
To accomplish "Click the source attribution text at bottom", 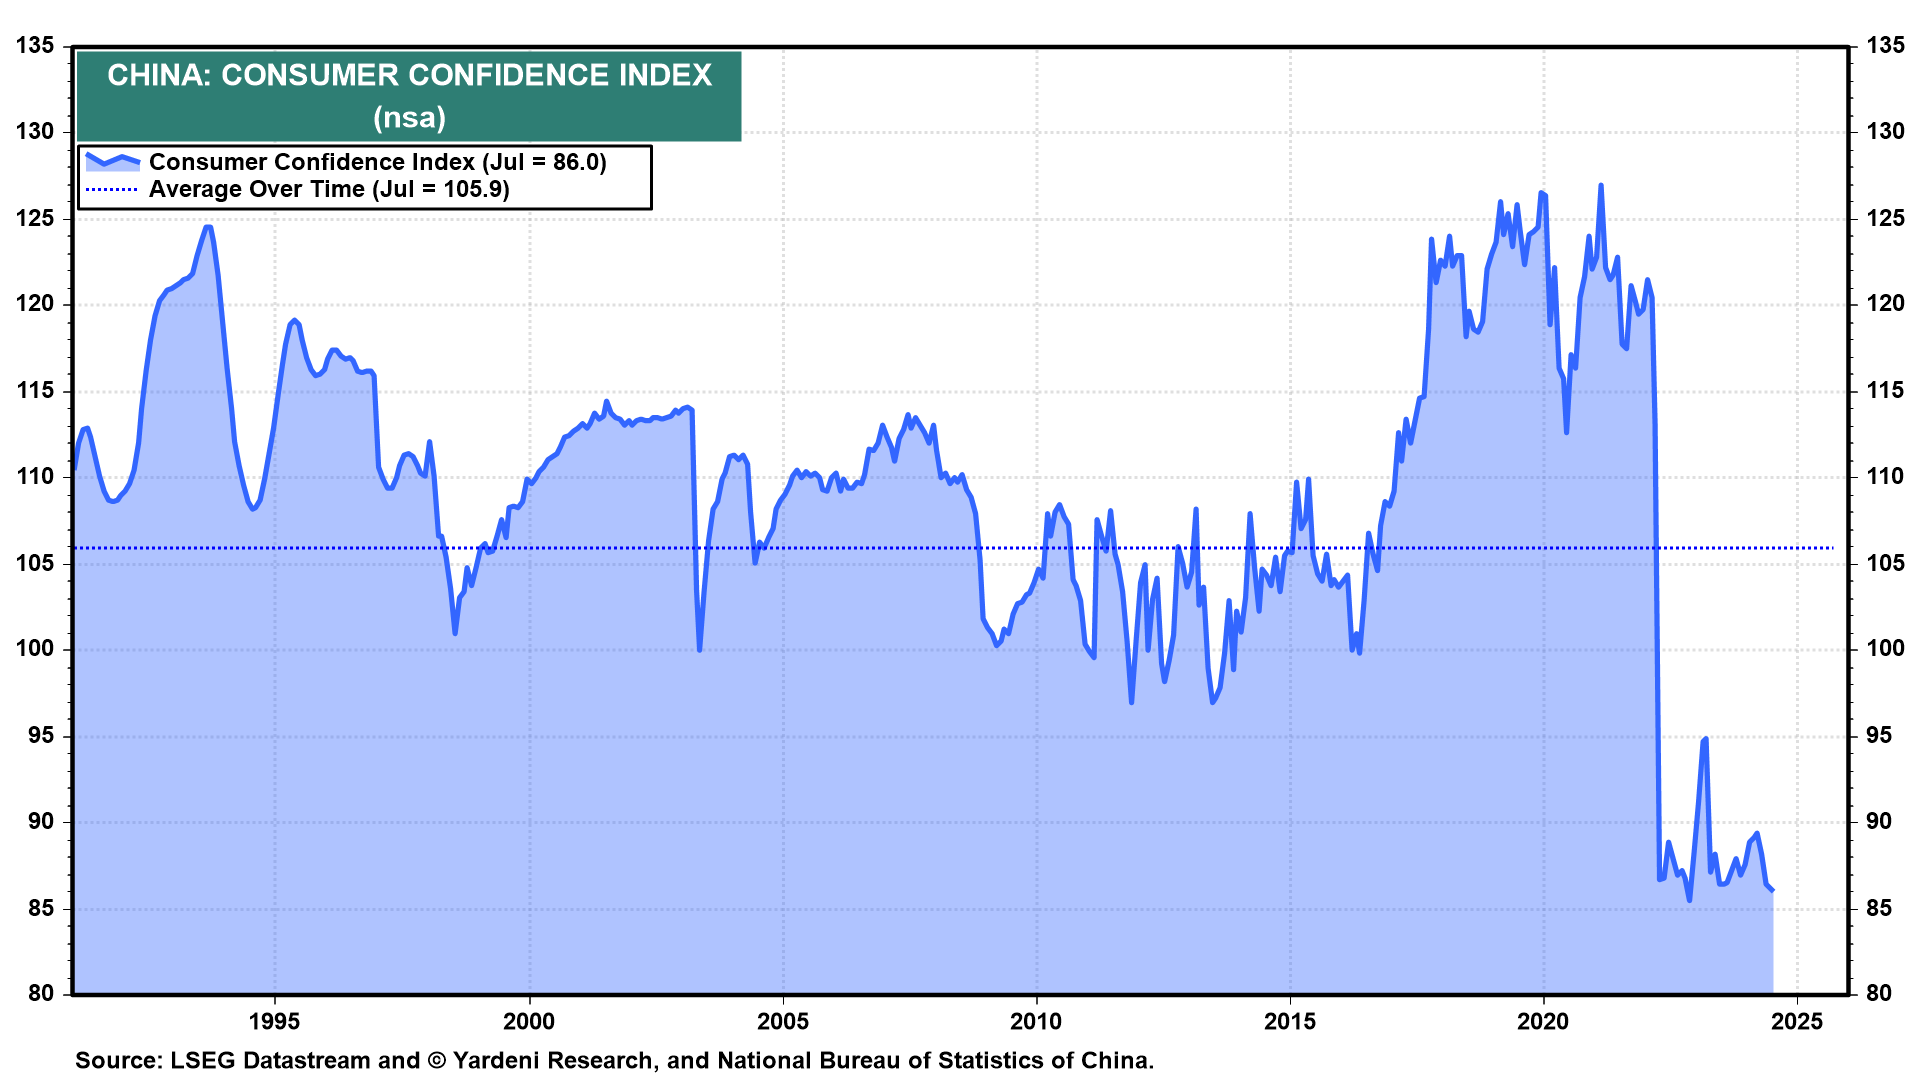I will pyautogui.click(x=614, y=1061).
